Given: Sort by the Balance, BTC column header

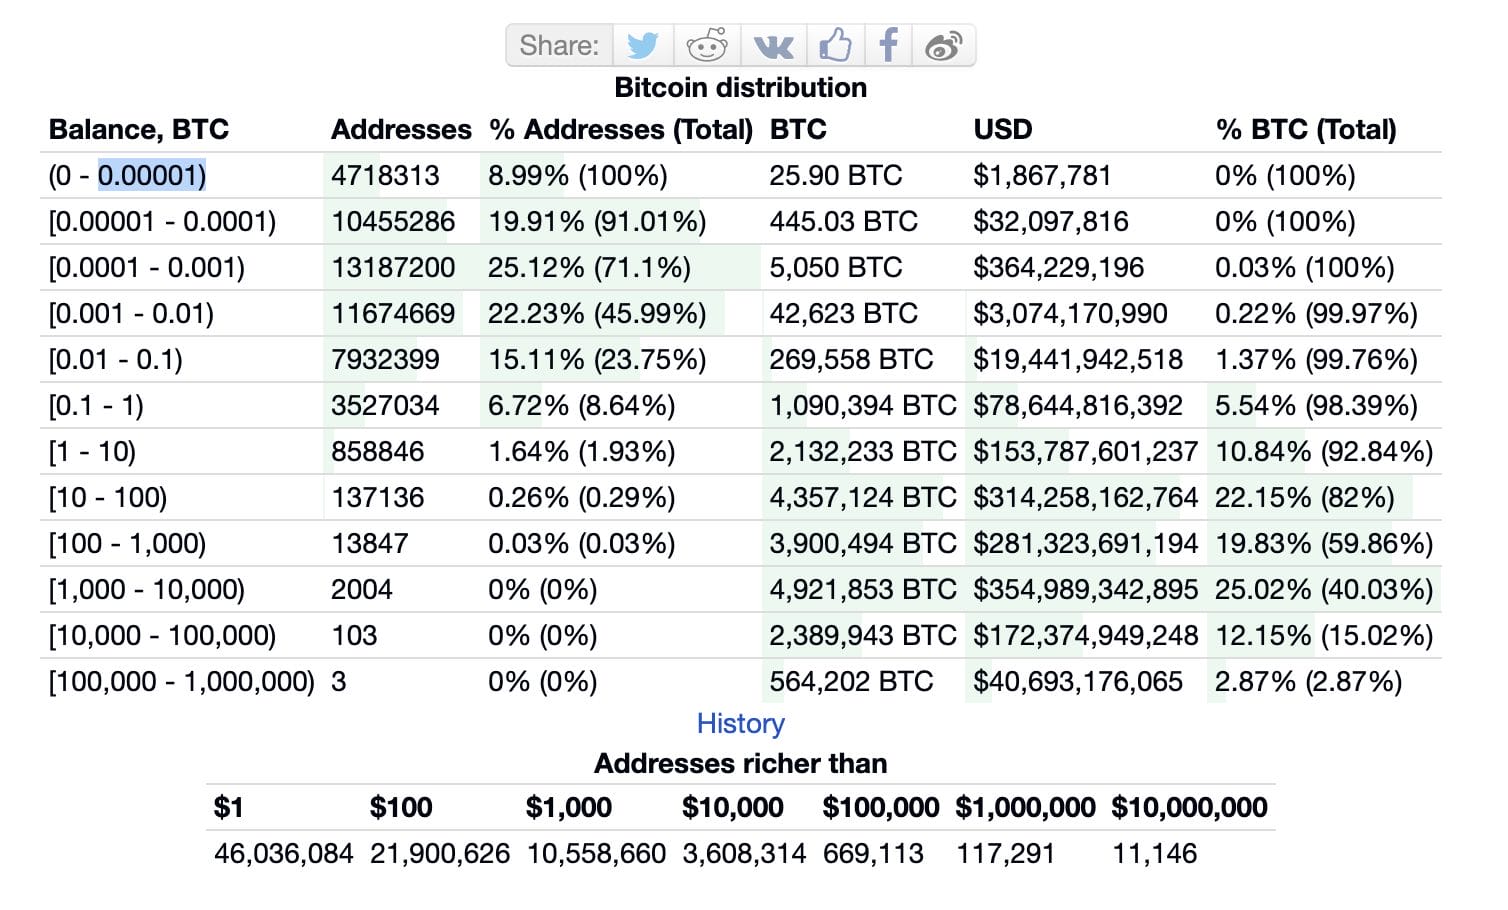Looking at the screenshot, I should [x=138, y=129].
